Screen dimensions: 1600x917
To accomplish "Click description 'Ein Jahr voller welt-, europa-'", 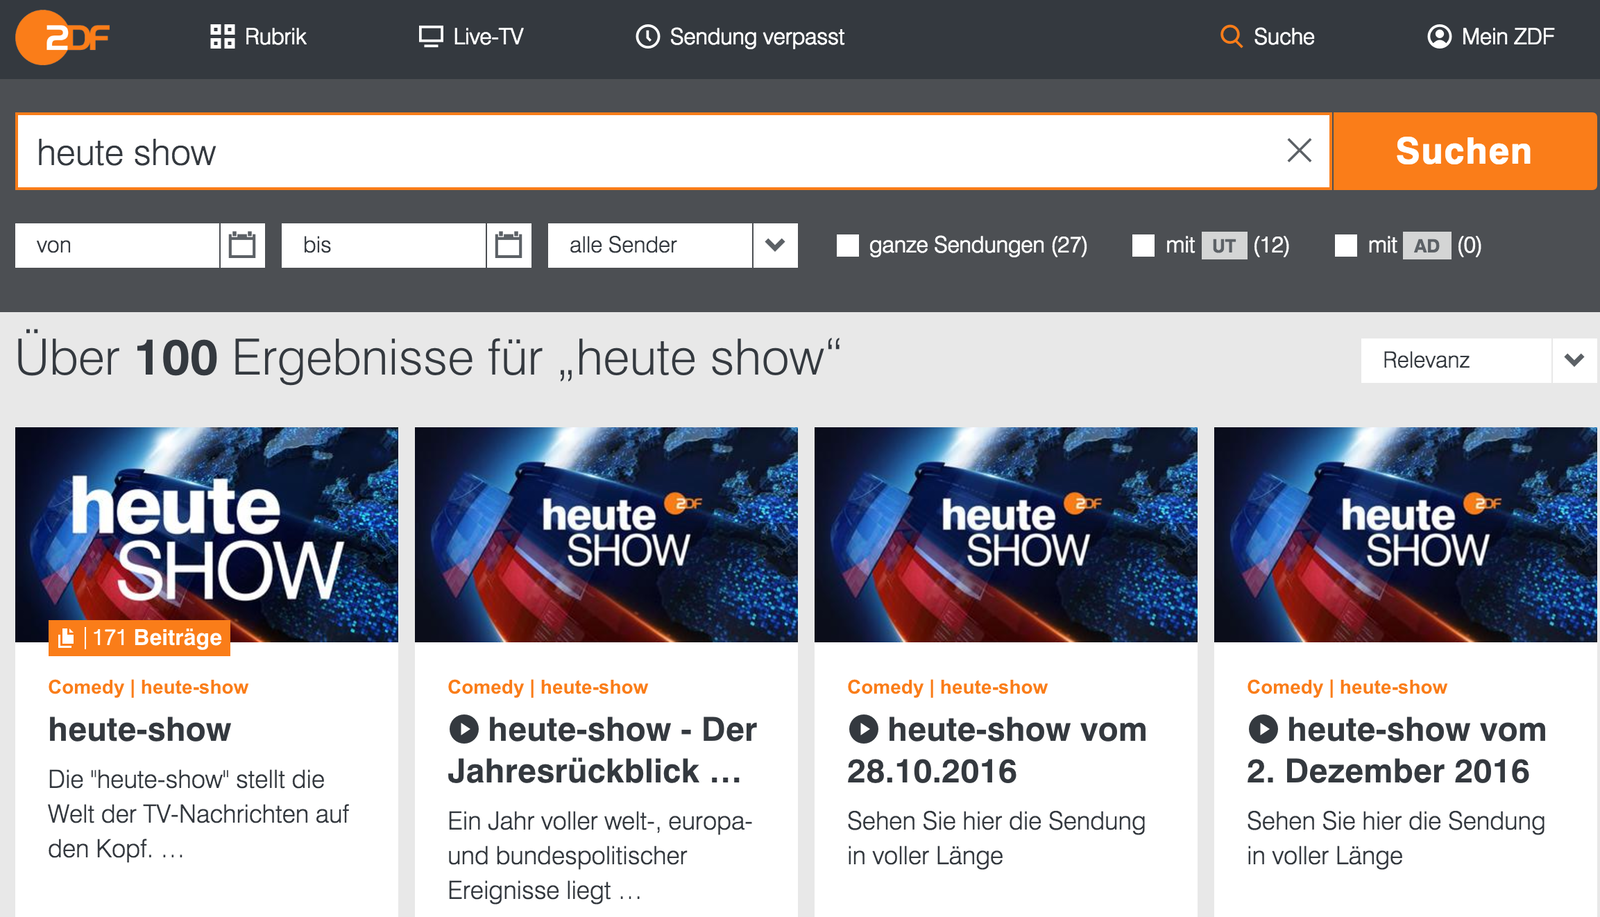I will click(600, 856).
